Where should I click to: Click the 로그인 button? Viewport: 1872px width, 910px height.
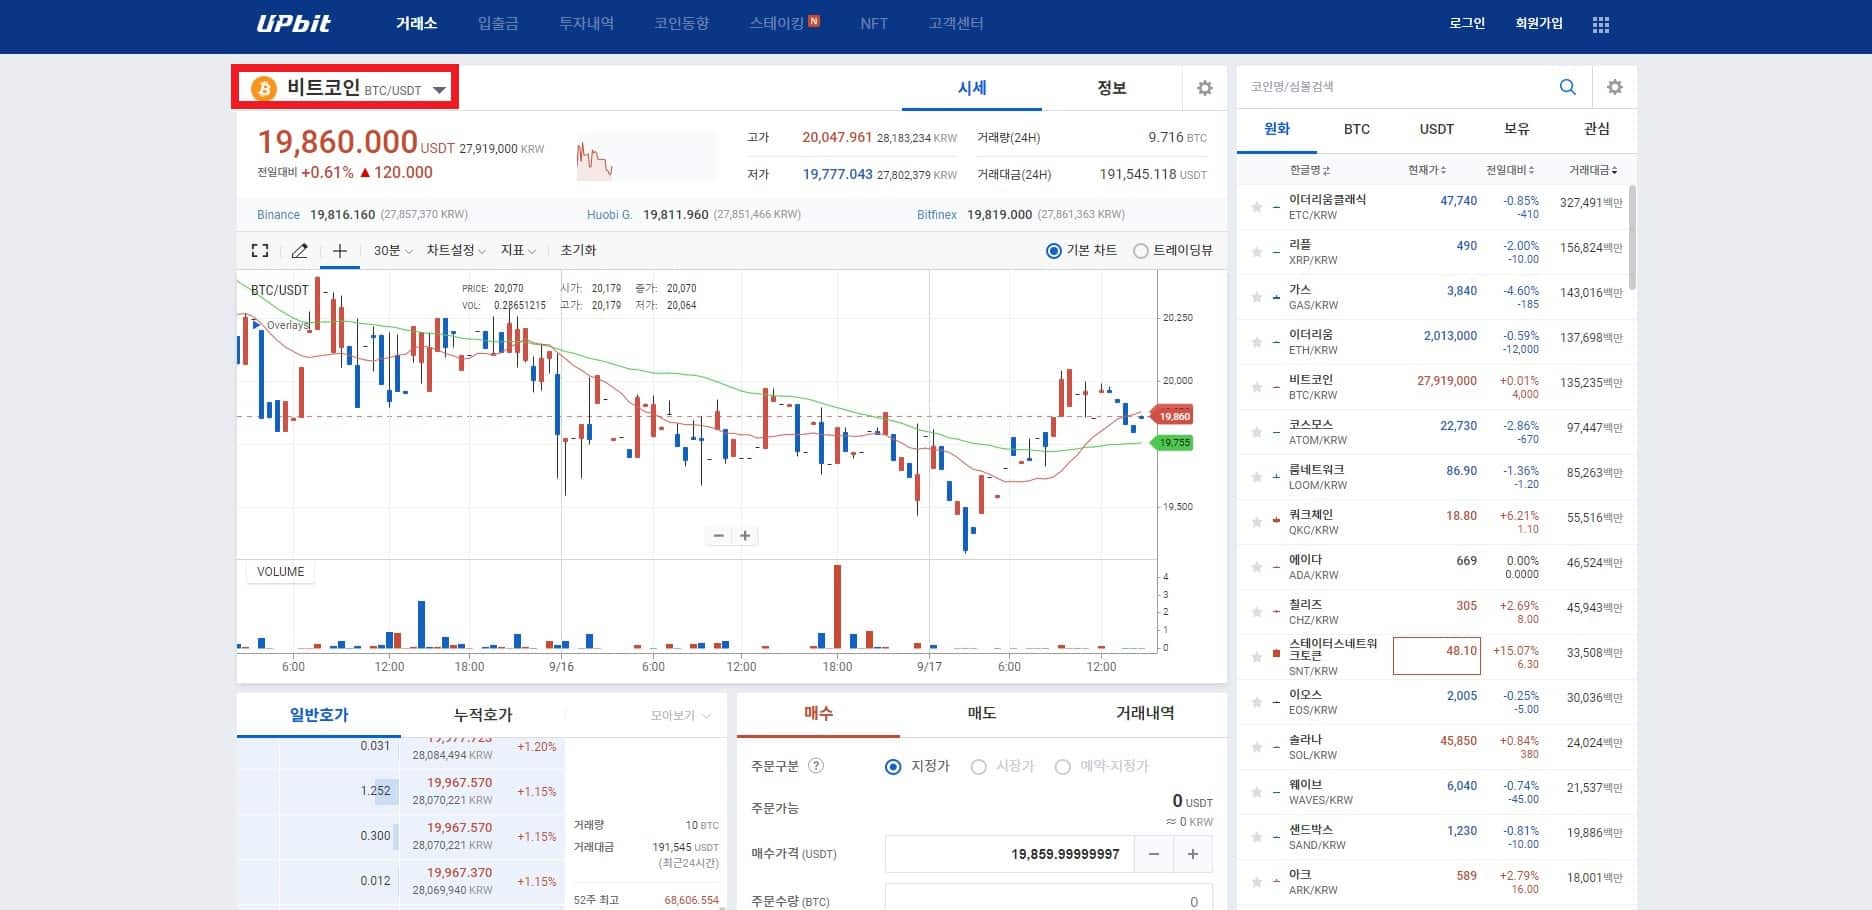(x=1465, y=24)
